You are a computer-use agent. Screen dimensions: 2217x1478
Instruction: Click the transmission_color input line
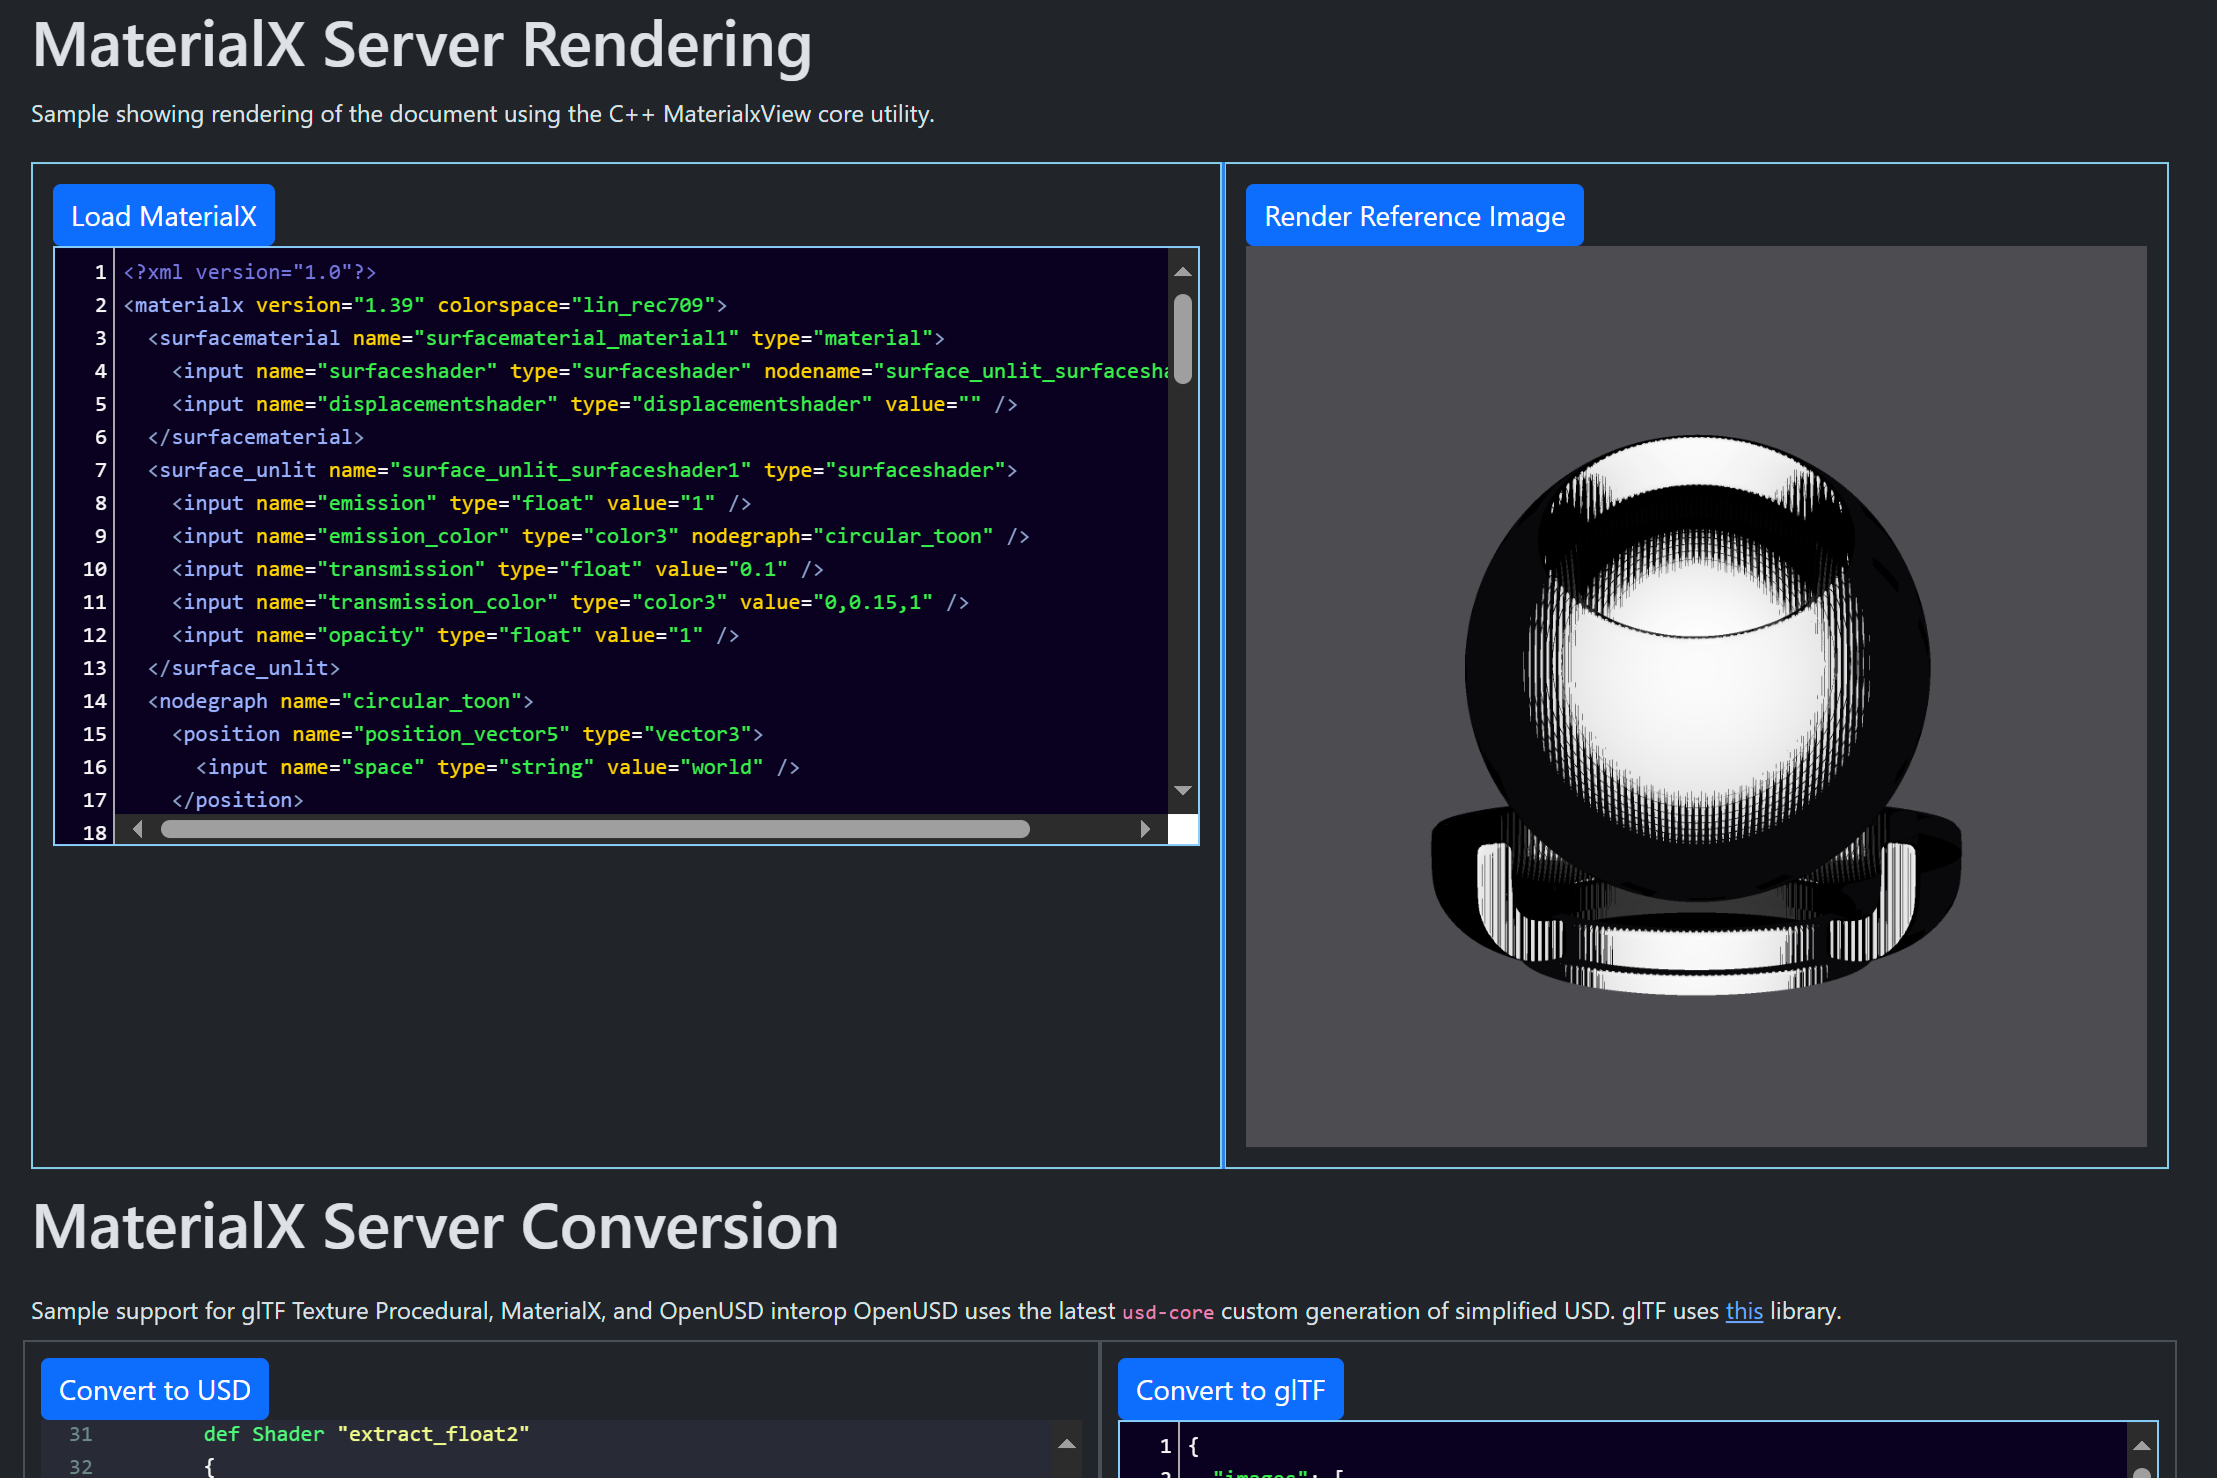pos(570,602)
